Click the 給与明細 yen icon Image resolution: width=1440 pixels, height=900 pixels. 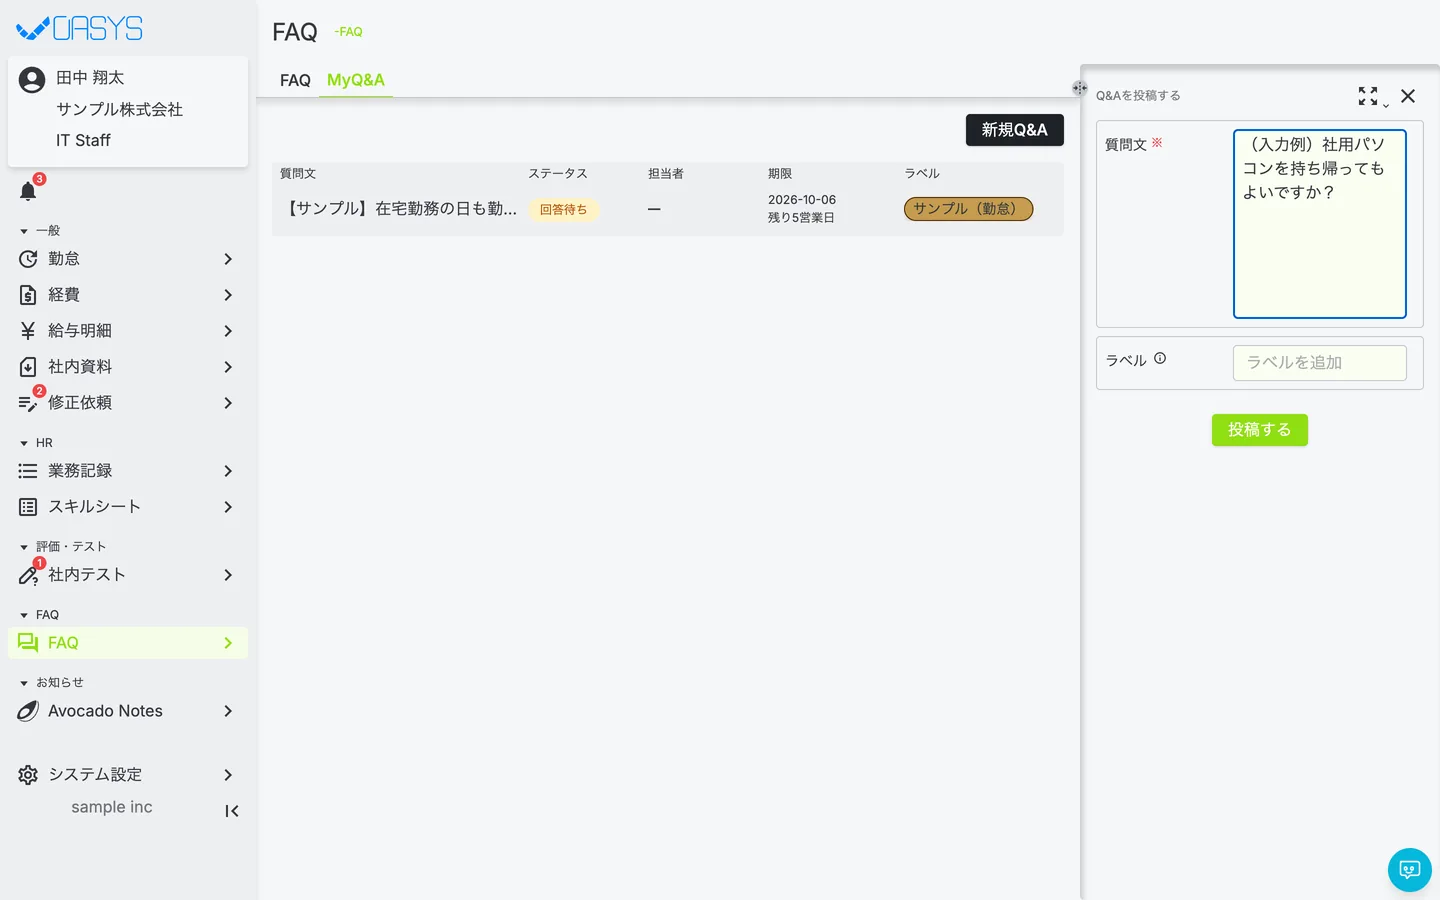tap(28, 331)
